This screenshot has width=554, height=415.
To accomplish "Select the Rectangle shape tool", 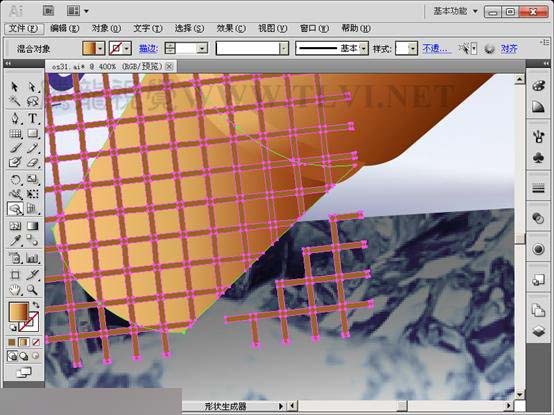I will click(x=32, y=134).
